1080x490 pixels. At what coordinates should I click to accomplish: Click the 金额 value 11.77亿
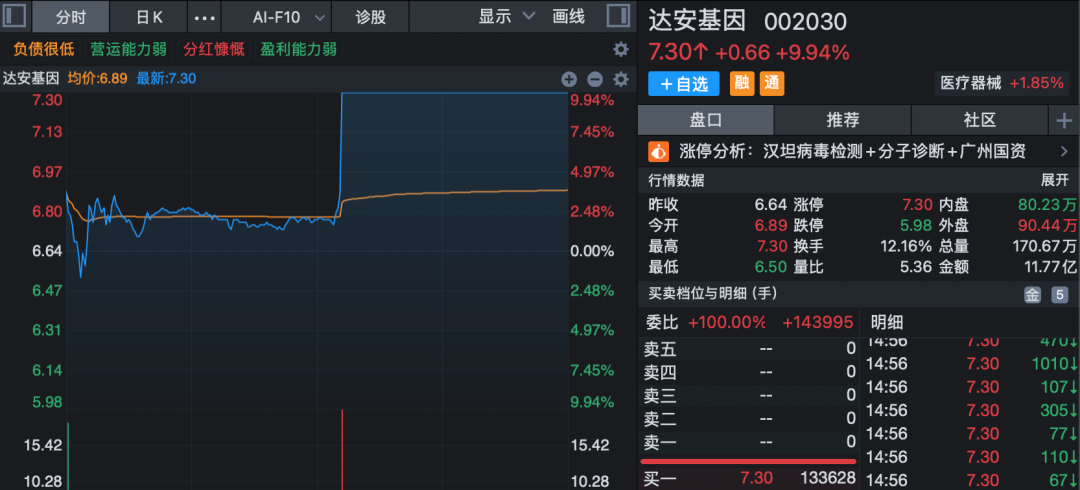[x=1048, y=267]
